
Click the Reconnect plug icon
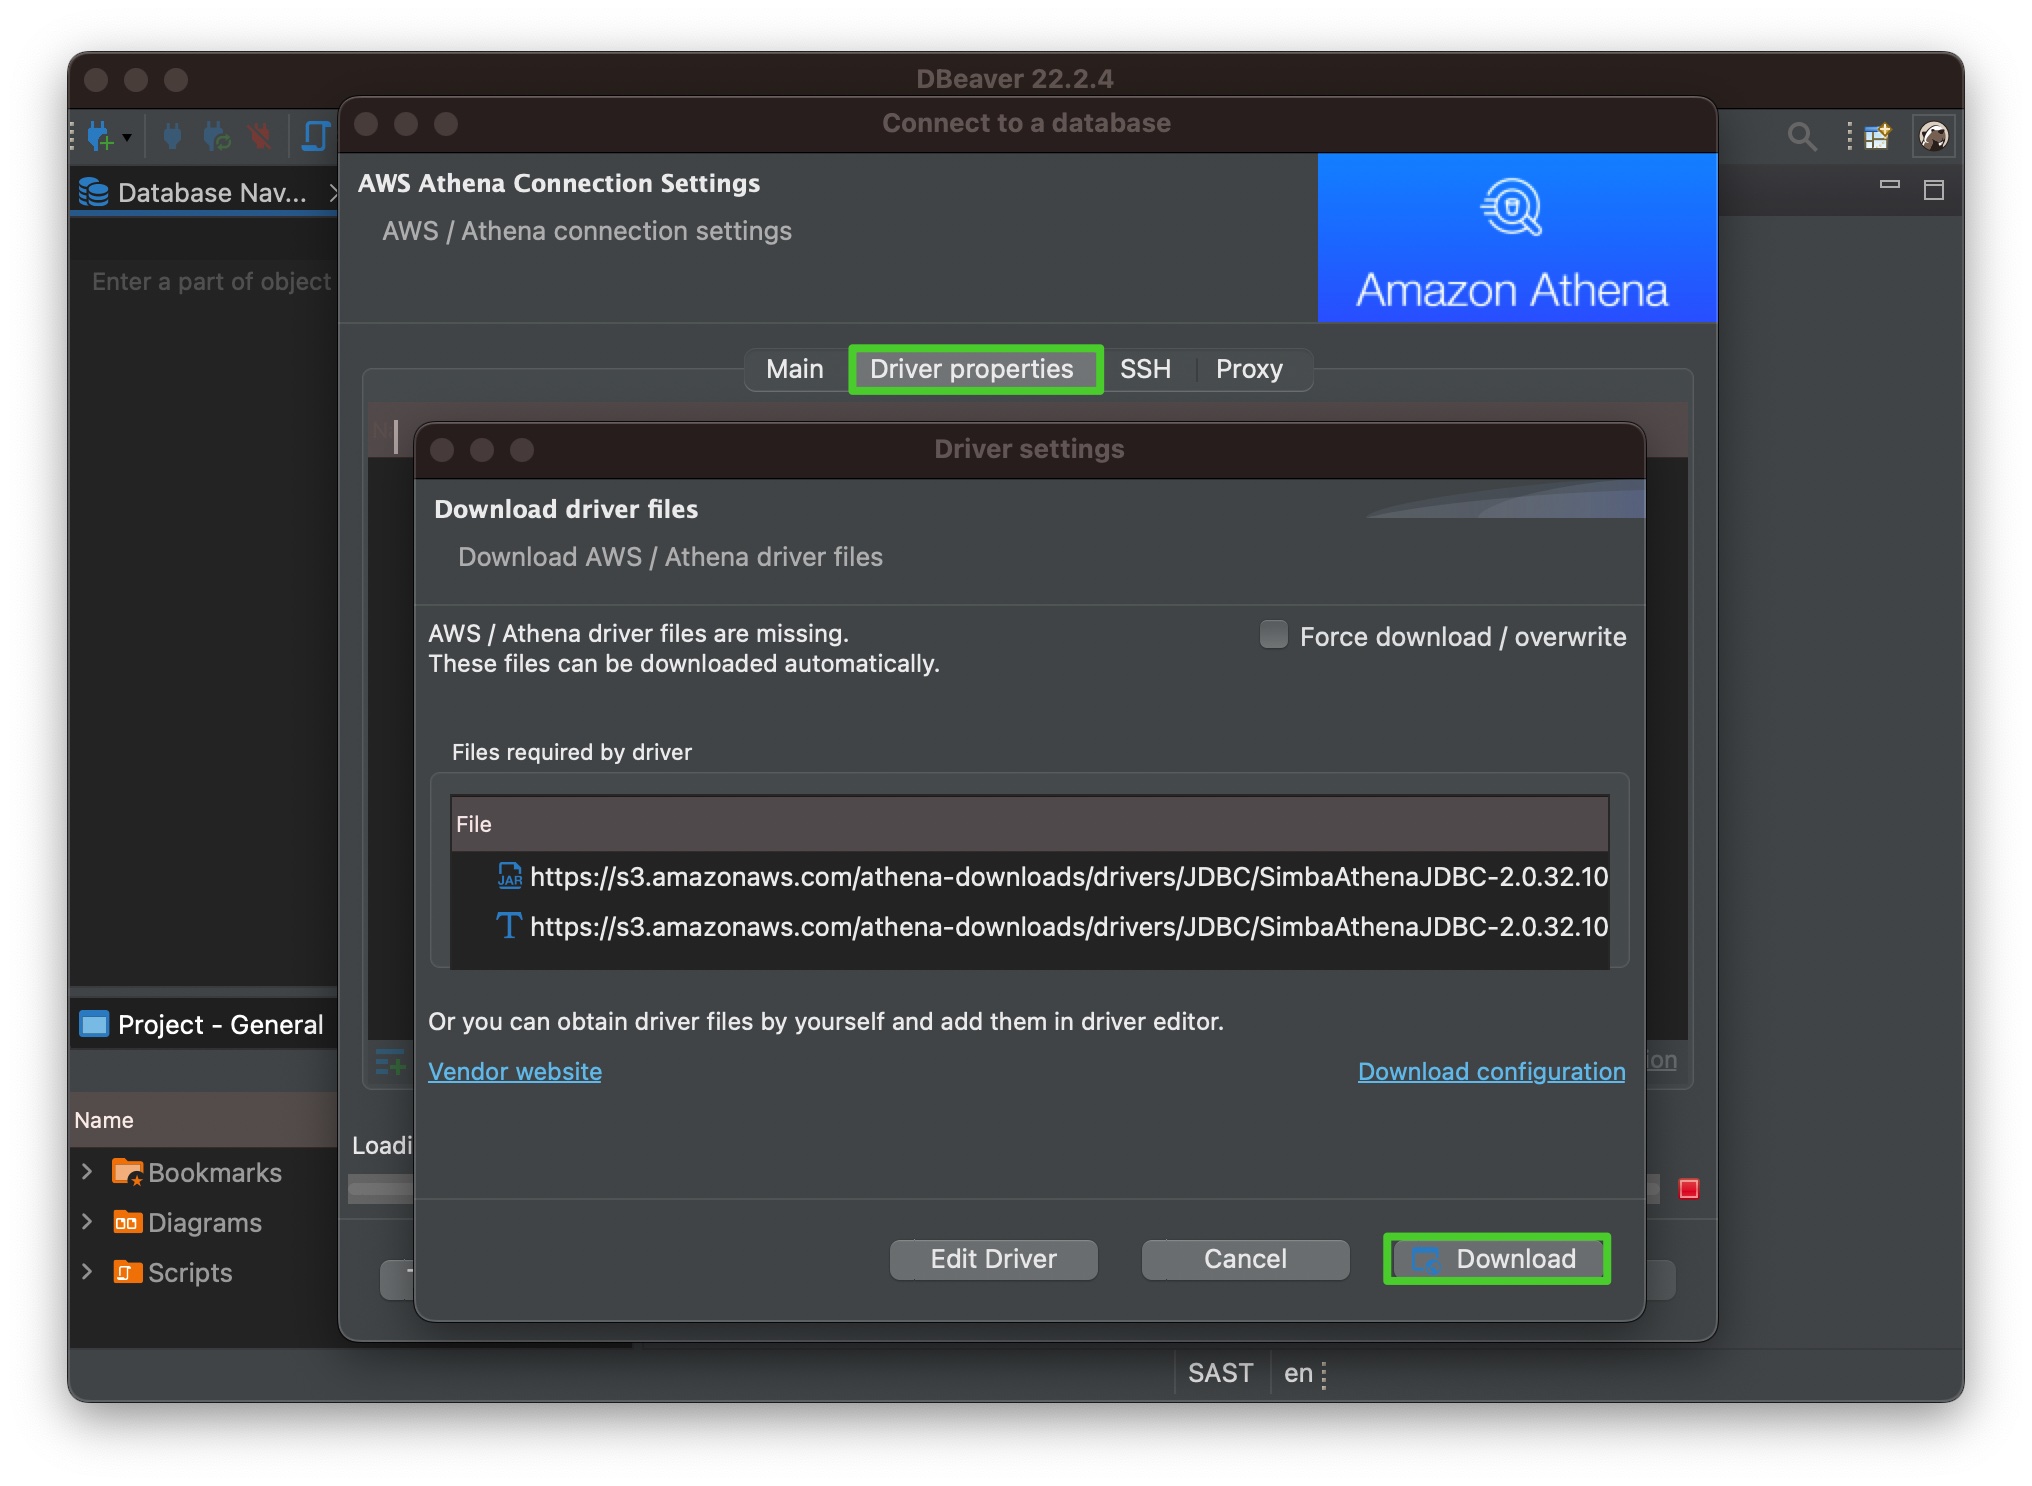pos(216,135)
